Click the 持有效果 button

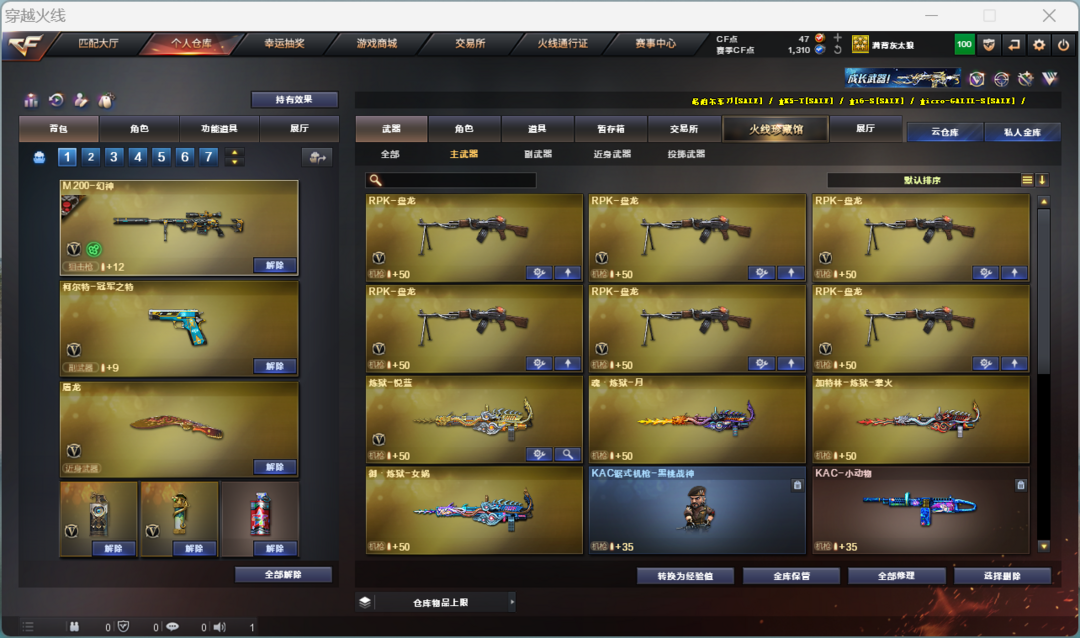point(294,100)
